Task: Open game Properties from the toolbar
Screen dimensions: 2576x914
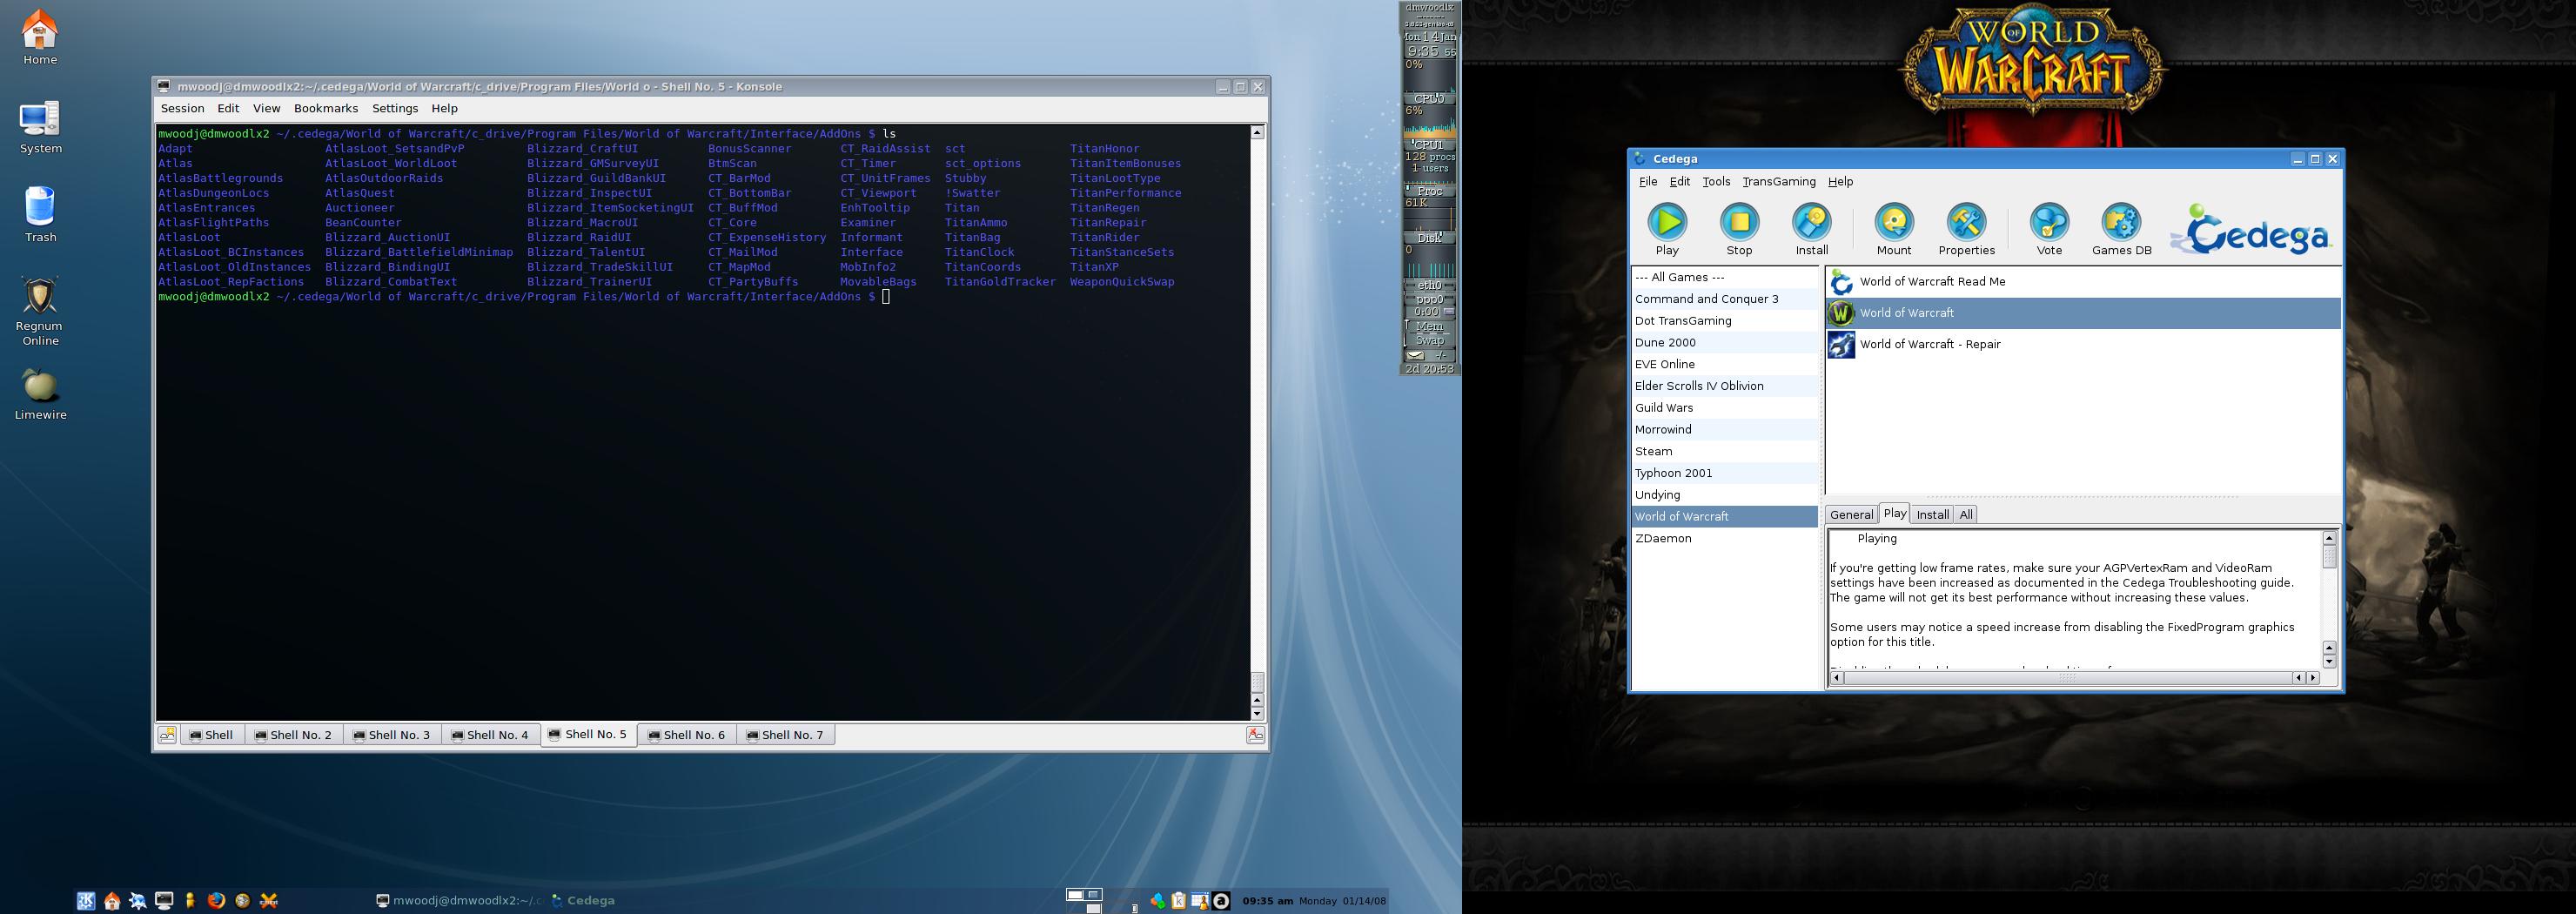Action: point(1966,229)
